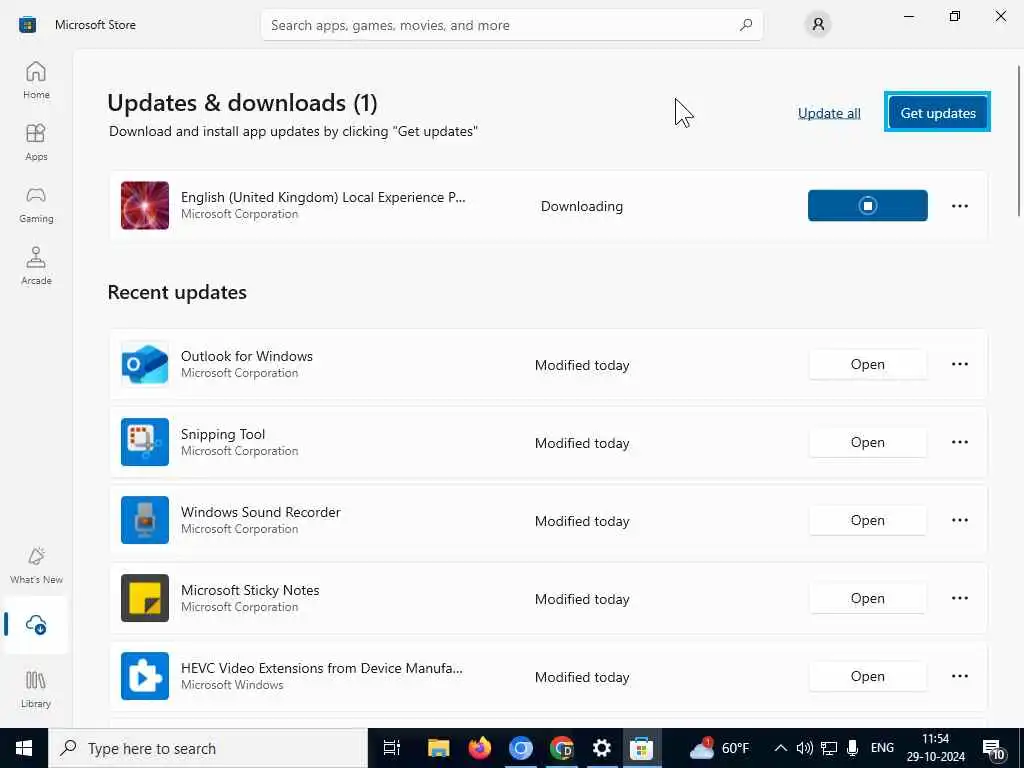This screenshot has width=1024, height=768.
Task: Click the Microsoft Store taskbar icon
Action: (x=642, y=748)
